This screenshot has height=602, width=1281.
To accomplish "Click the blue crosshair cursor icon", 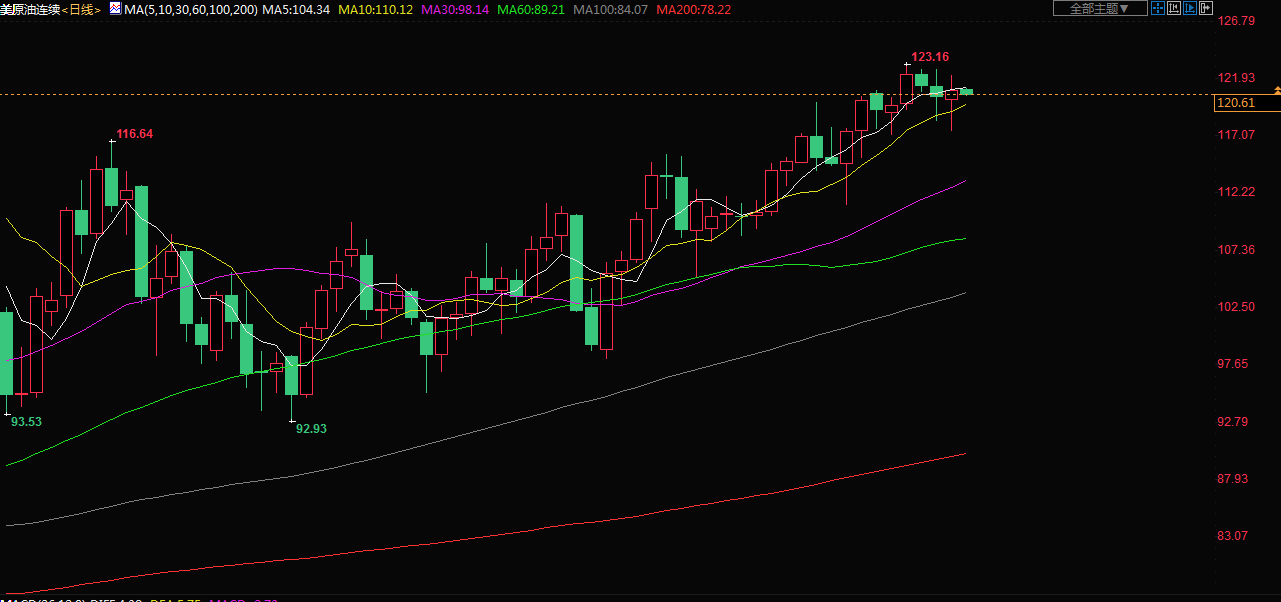I will 1158,8.
